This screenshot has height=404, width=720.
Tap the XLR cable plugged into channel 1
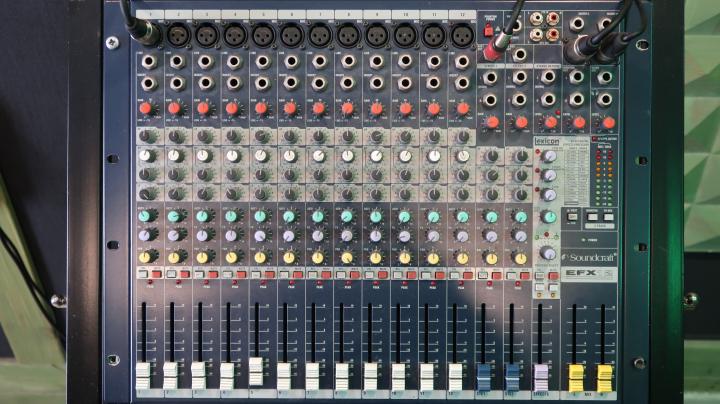(x=144, y=32)
